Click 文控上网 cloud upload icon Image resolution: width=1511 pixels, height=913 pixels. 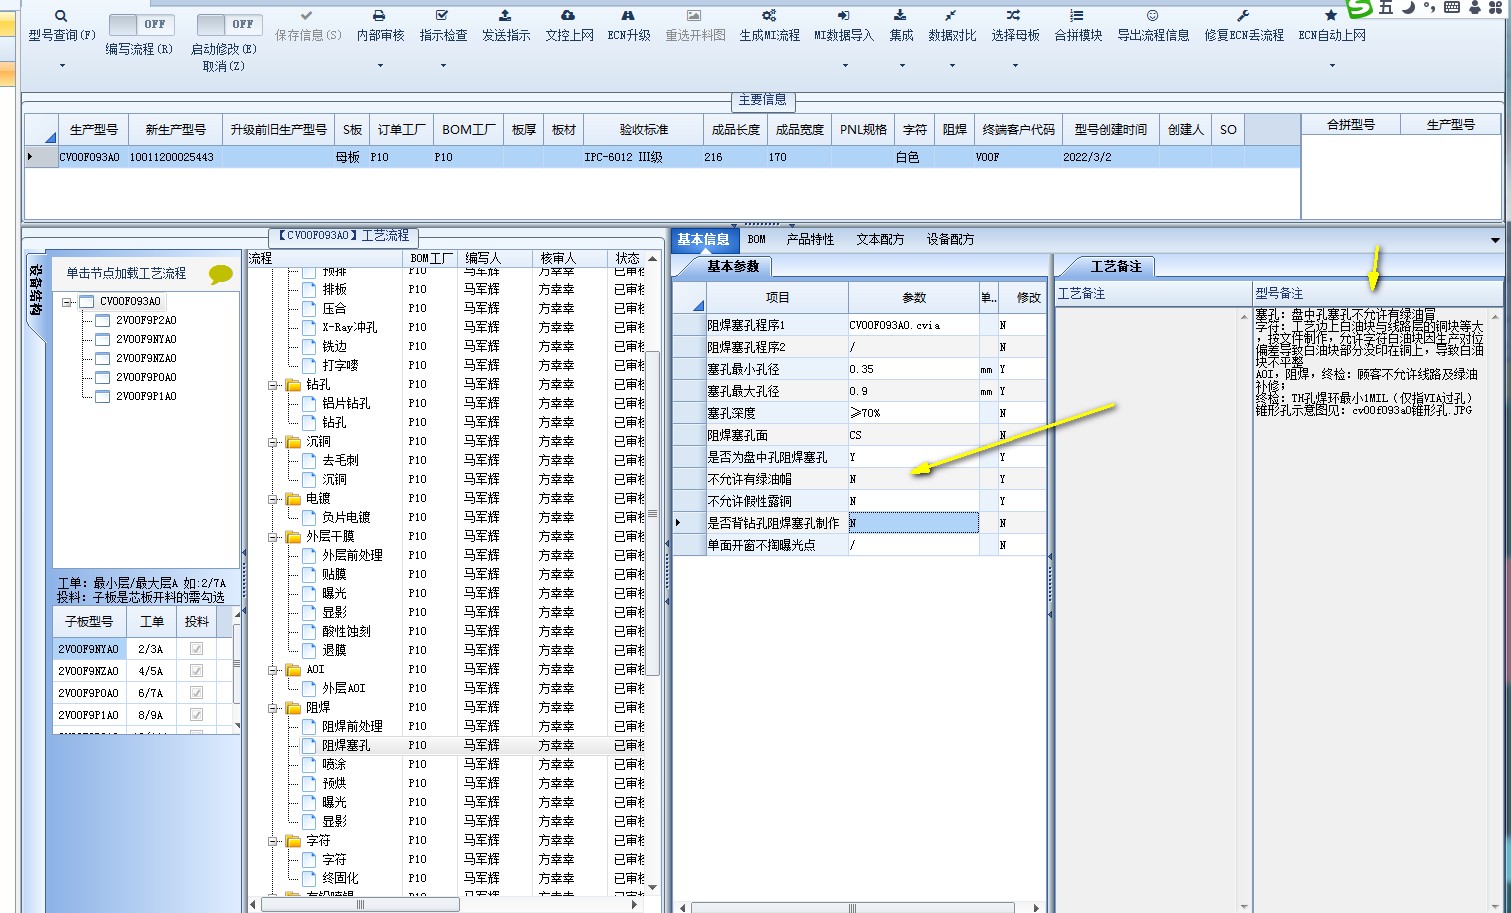(568, 16)
